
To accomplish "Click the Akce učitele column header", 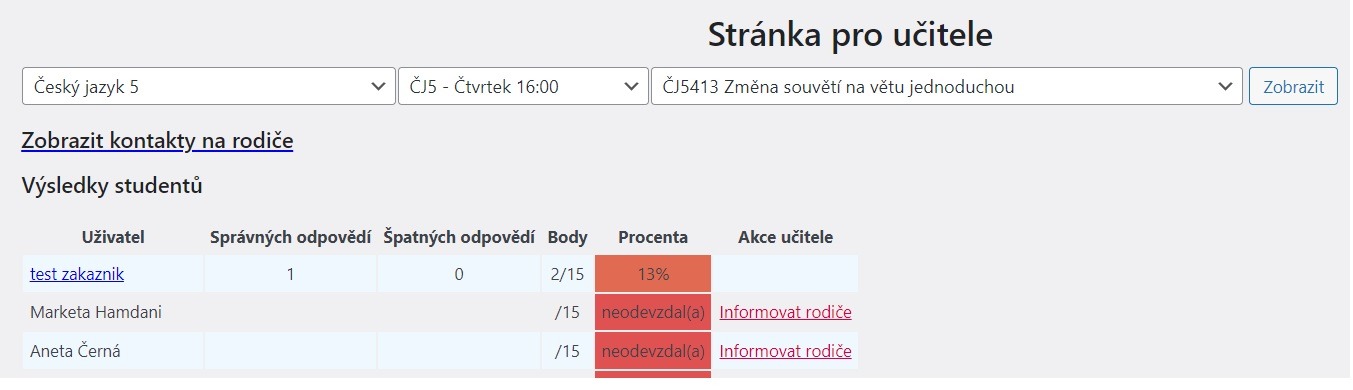I will coord(785,237).
